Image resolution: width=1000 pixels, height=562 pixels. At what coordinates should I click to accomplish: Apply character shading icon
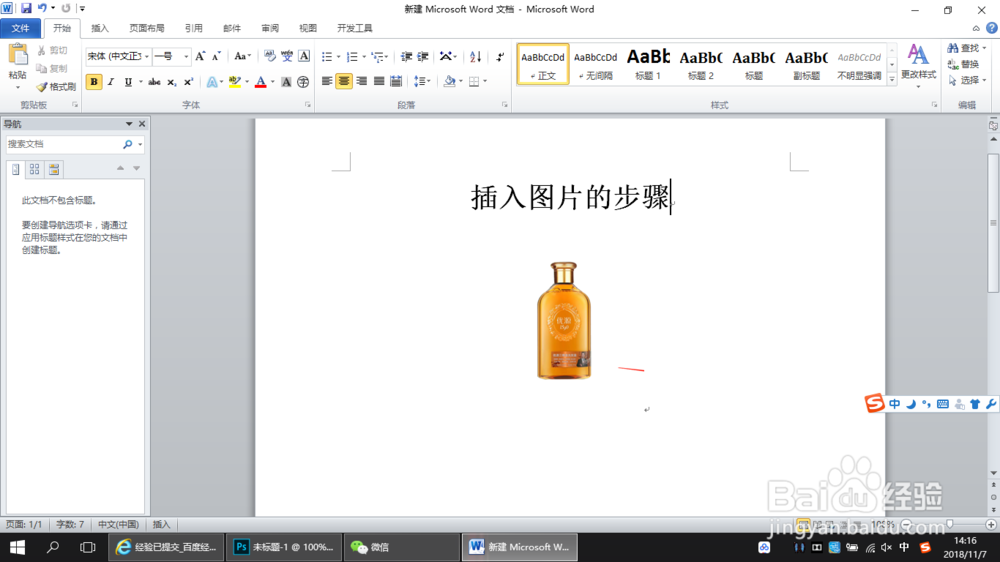[286, 82]
